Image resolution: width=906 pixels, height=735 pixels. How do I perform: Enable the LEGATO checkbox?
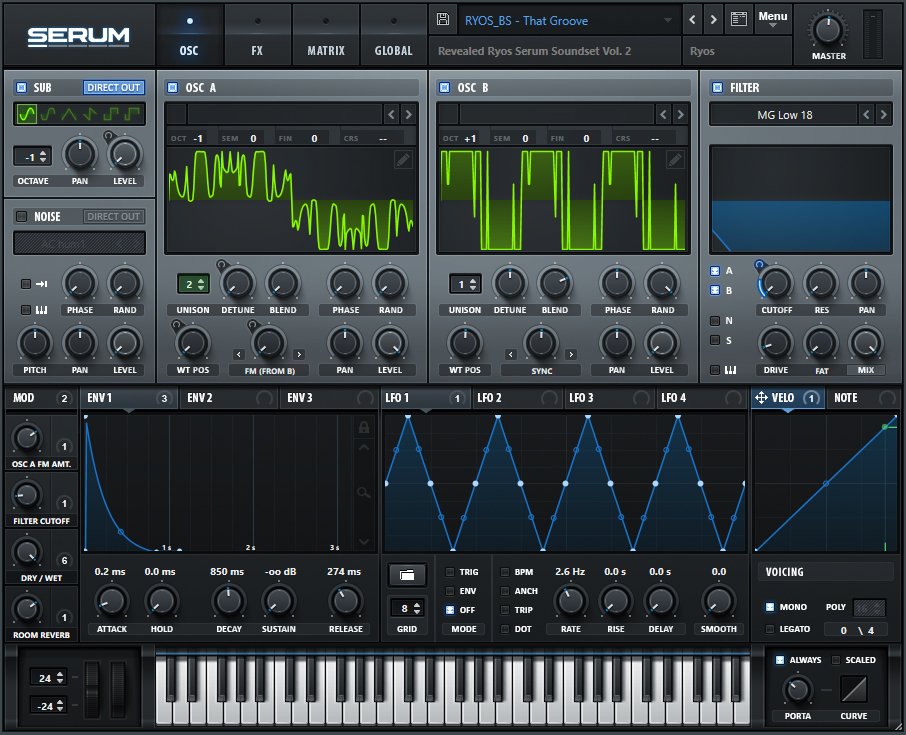770,629
